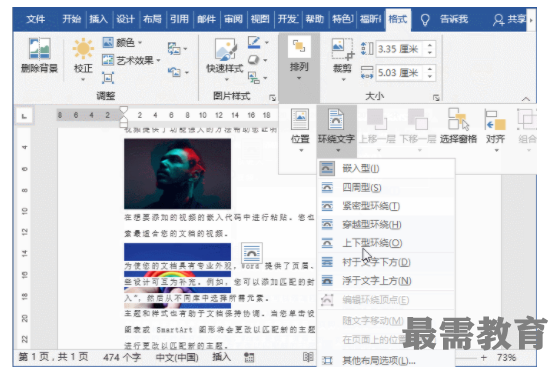Open the Corrections (校正) sun icon
This screenshot has width=554, height=373.
(x=83, y=48)
